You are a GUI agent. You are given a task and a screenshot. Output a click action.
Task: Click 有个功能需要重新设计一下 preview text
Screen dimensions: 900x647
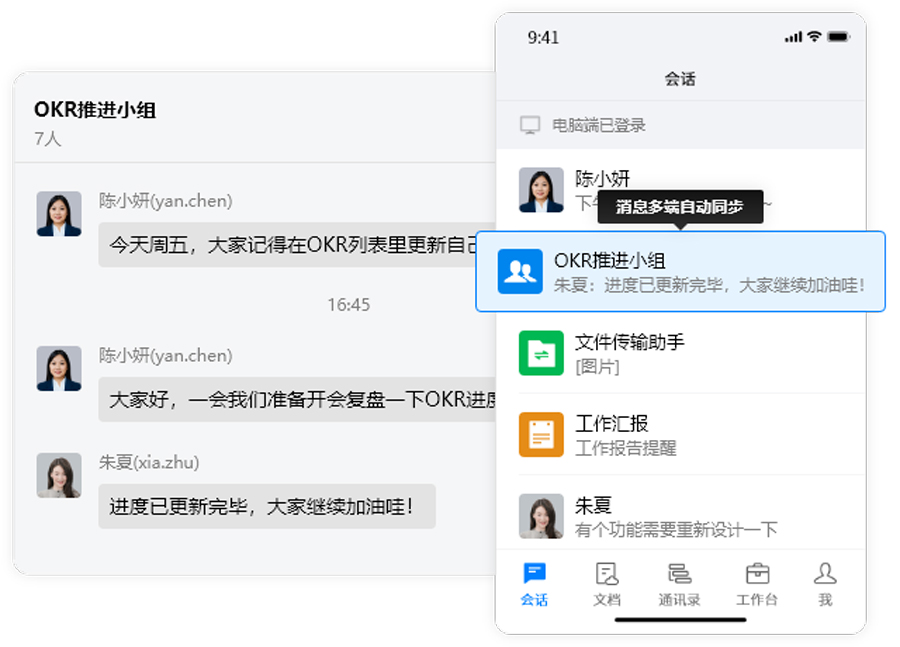[676, 529]
